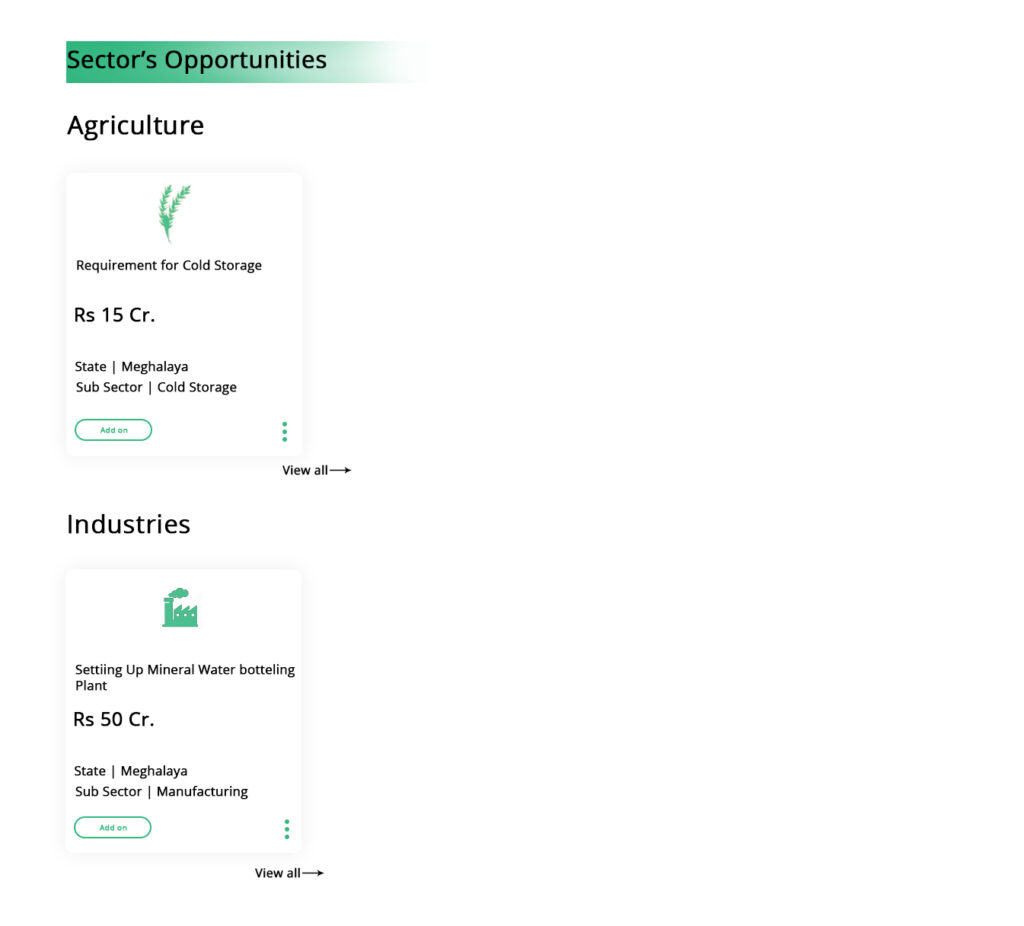
Task: Open three-dot menu on Mineral Water card
Action: pyautogui.click(x=287, y=829)
